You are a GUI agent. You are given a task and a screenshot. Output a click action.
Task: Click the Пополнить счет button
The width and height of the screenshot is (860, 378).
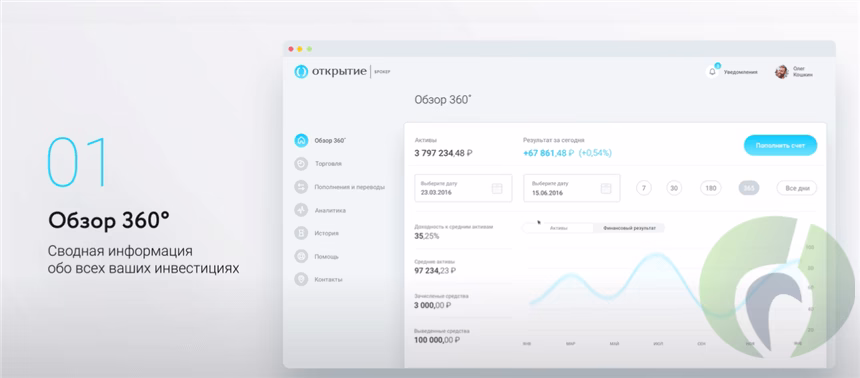click(780, 145)
